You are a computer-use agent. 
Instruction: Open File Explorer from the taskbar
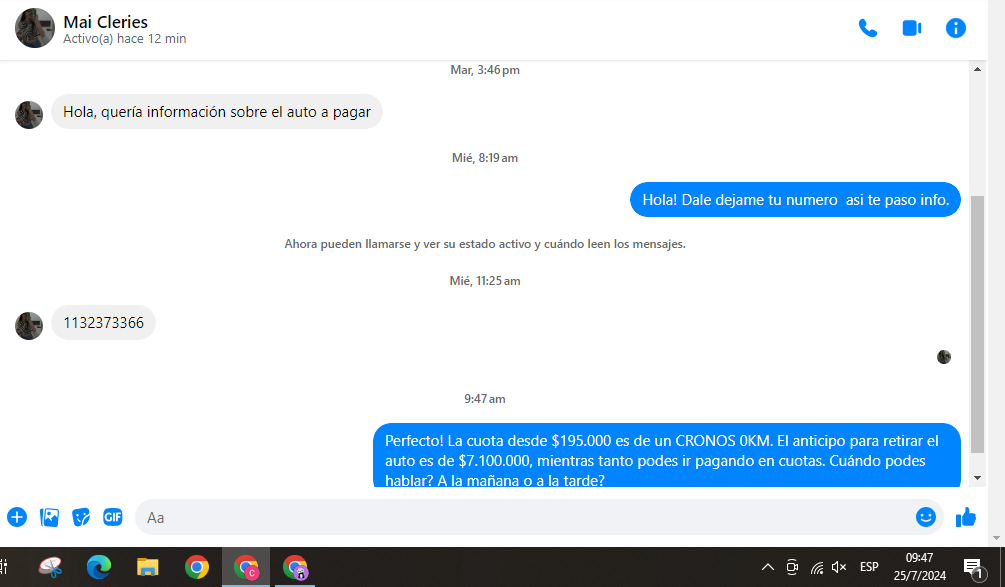pos(147,567)
